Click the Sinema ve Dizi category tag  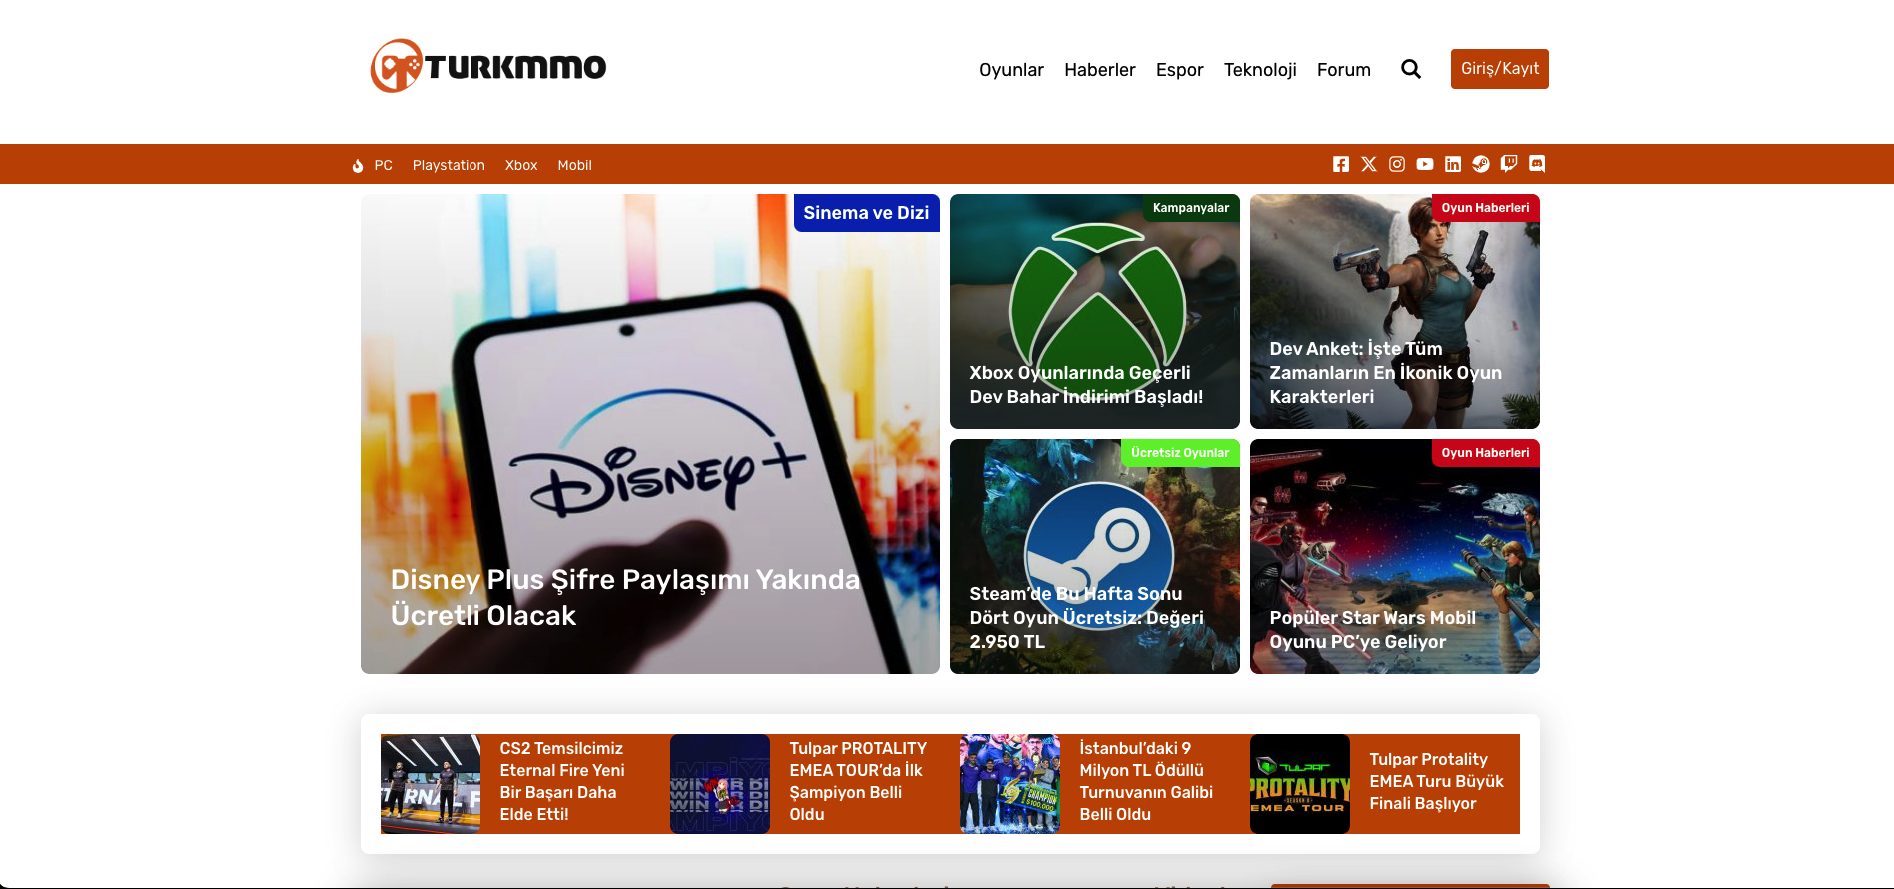[x=866, y=213]
